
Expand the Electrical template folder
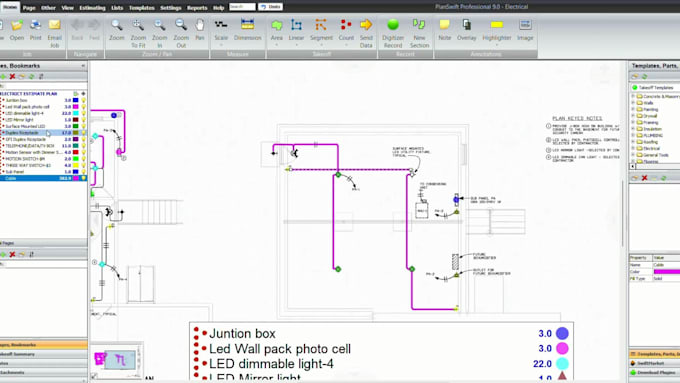coord(633,148)
